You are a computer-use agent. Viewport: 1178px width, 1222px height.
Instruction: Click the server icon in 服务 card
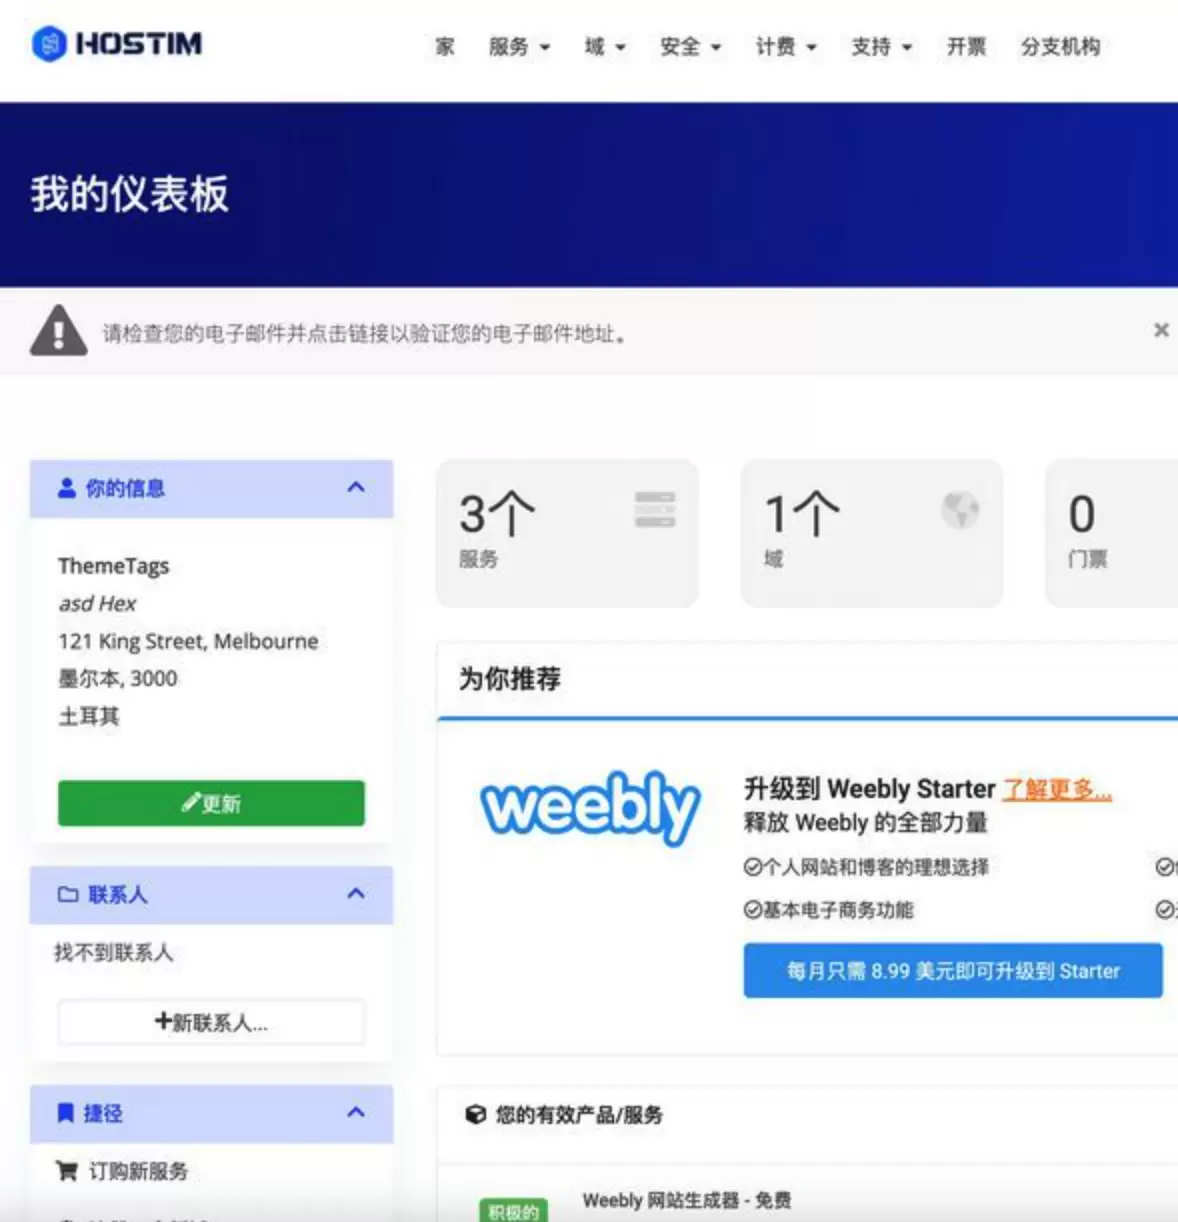click(655, 510)
